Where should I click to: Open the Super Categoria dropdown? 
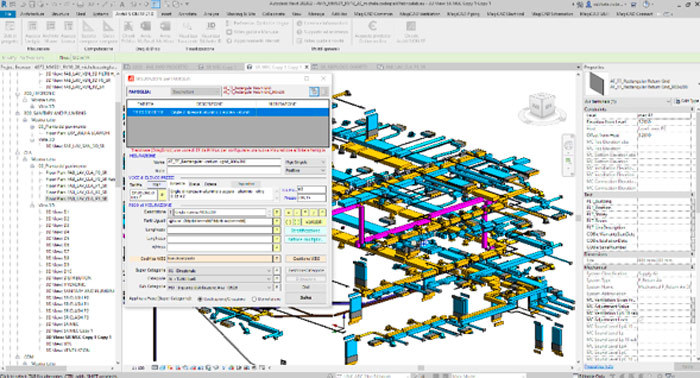[219, 271]
